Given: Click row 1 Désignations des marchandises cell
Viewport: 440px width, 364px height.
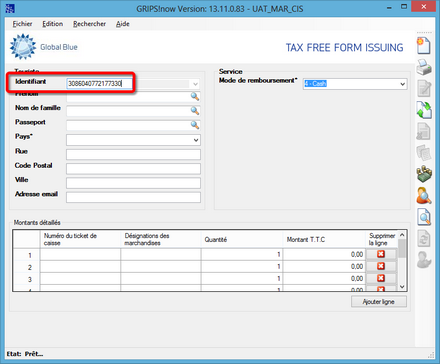Looking at the screenshot, I should click(161, 254).
